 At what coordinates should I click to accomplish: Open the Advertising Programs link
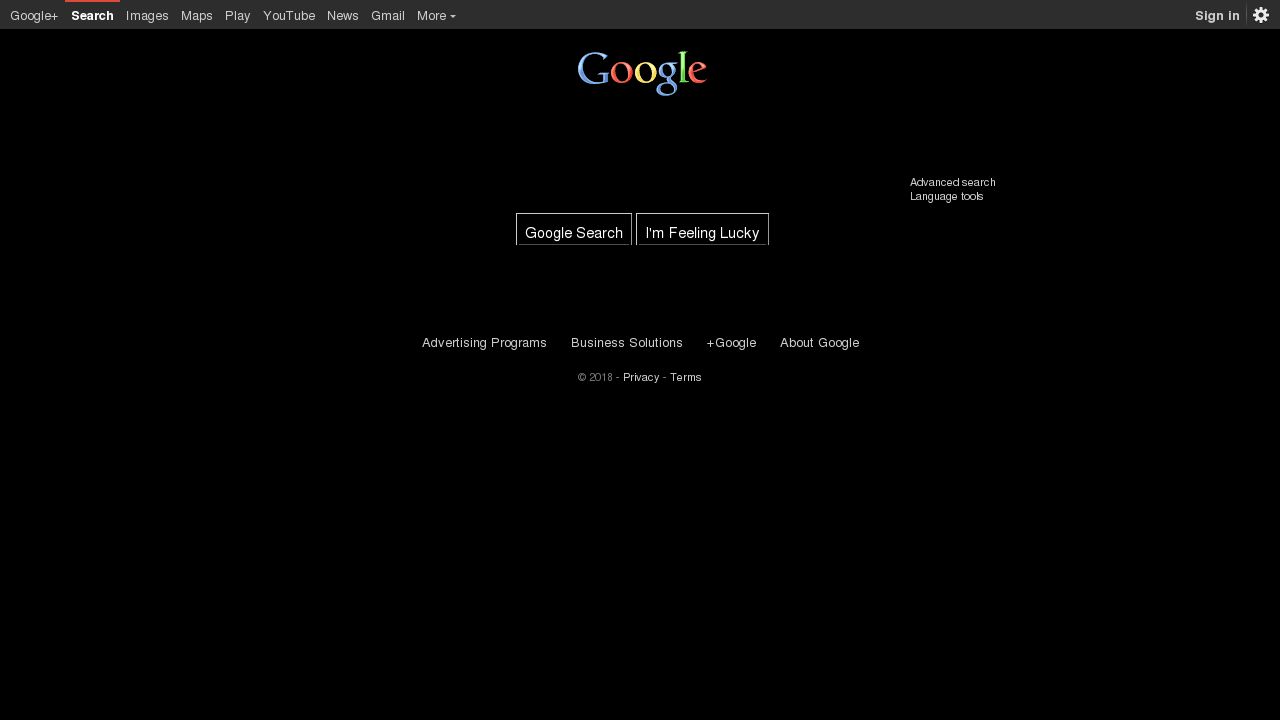coord(484,343)
